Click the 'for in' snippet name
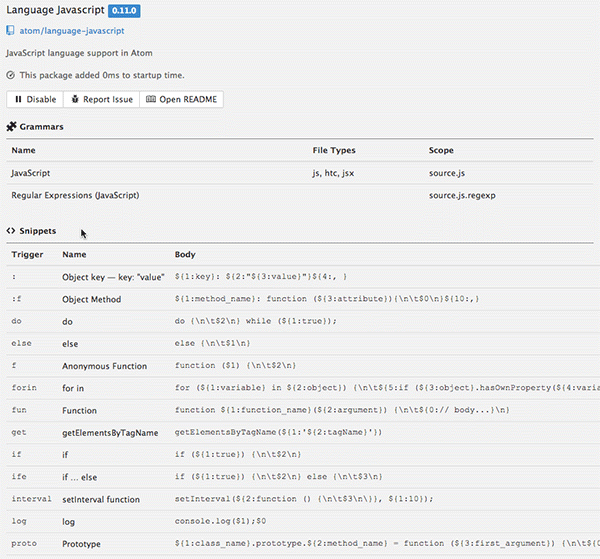This screenshot has width=600, height=559. tap(73, 388)
